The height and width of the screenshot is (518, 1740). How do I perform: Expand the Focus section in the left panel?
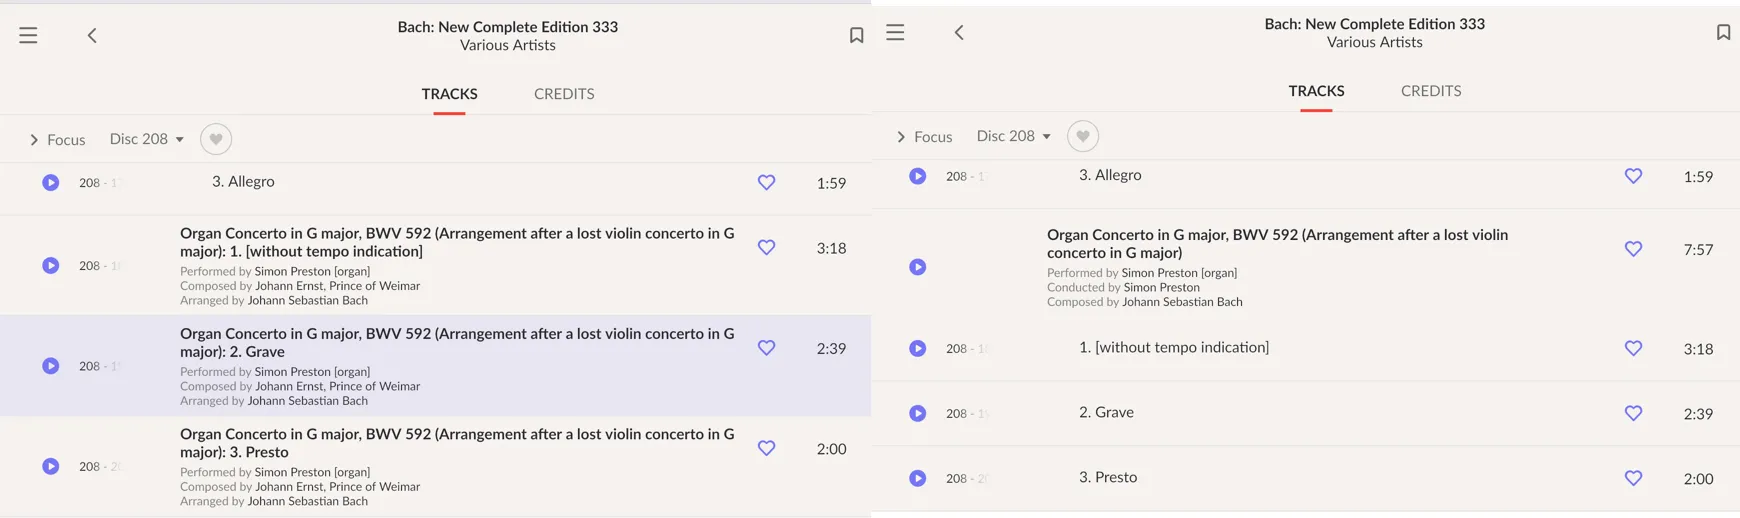[57, 140]
